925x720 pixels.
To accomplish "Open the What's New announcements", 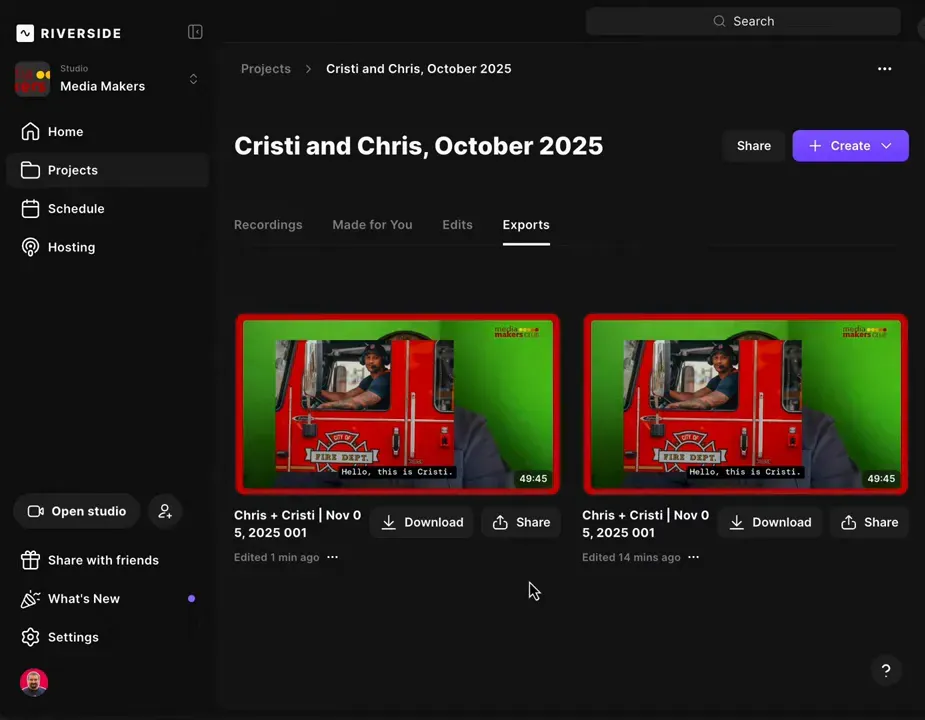I will click(83, 598).
